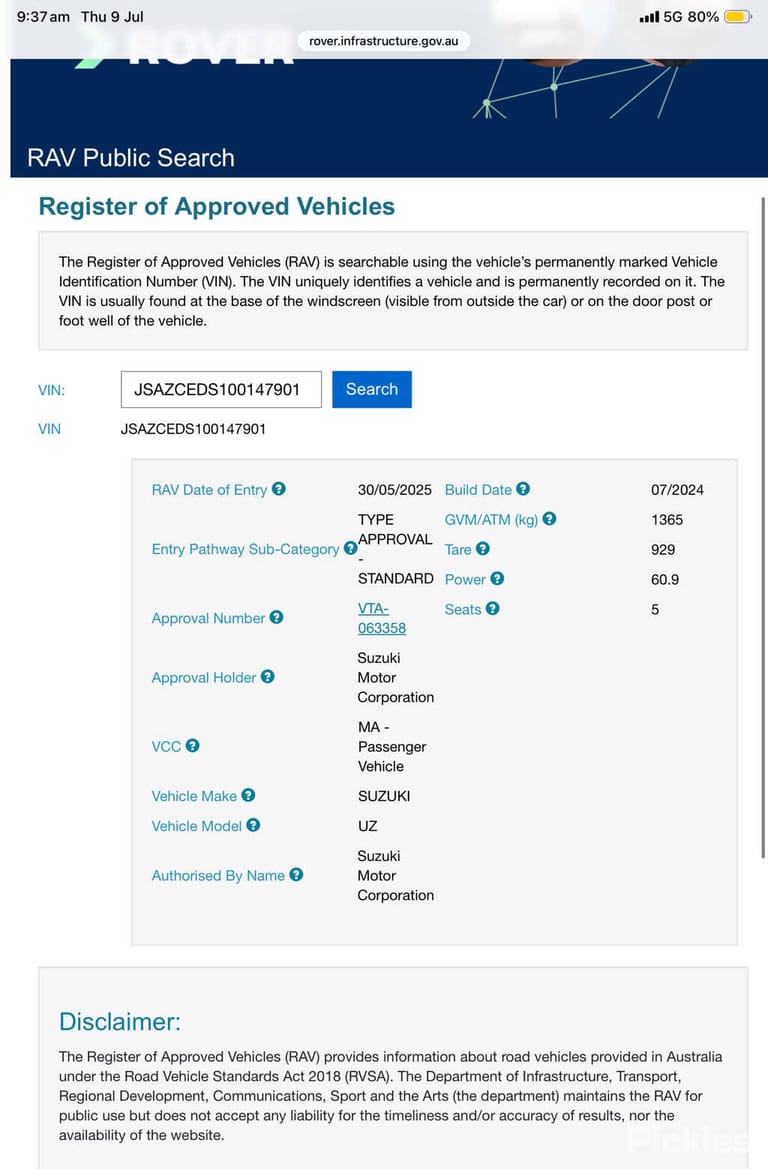Select the Vehicle Model value UZ
The width and height of the screenshot is (768, 1169).
click(x=368, y=826)
